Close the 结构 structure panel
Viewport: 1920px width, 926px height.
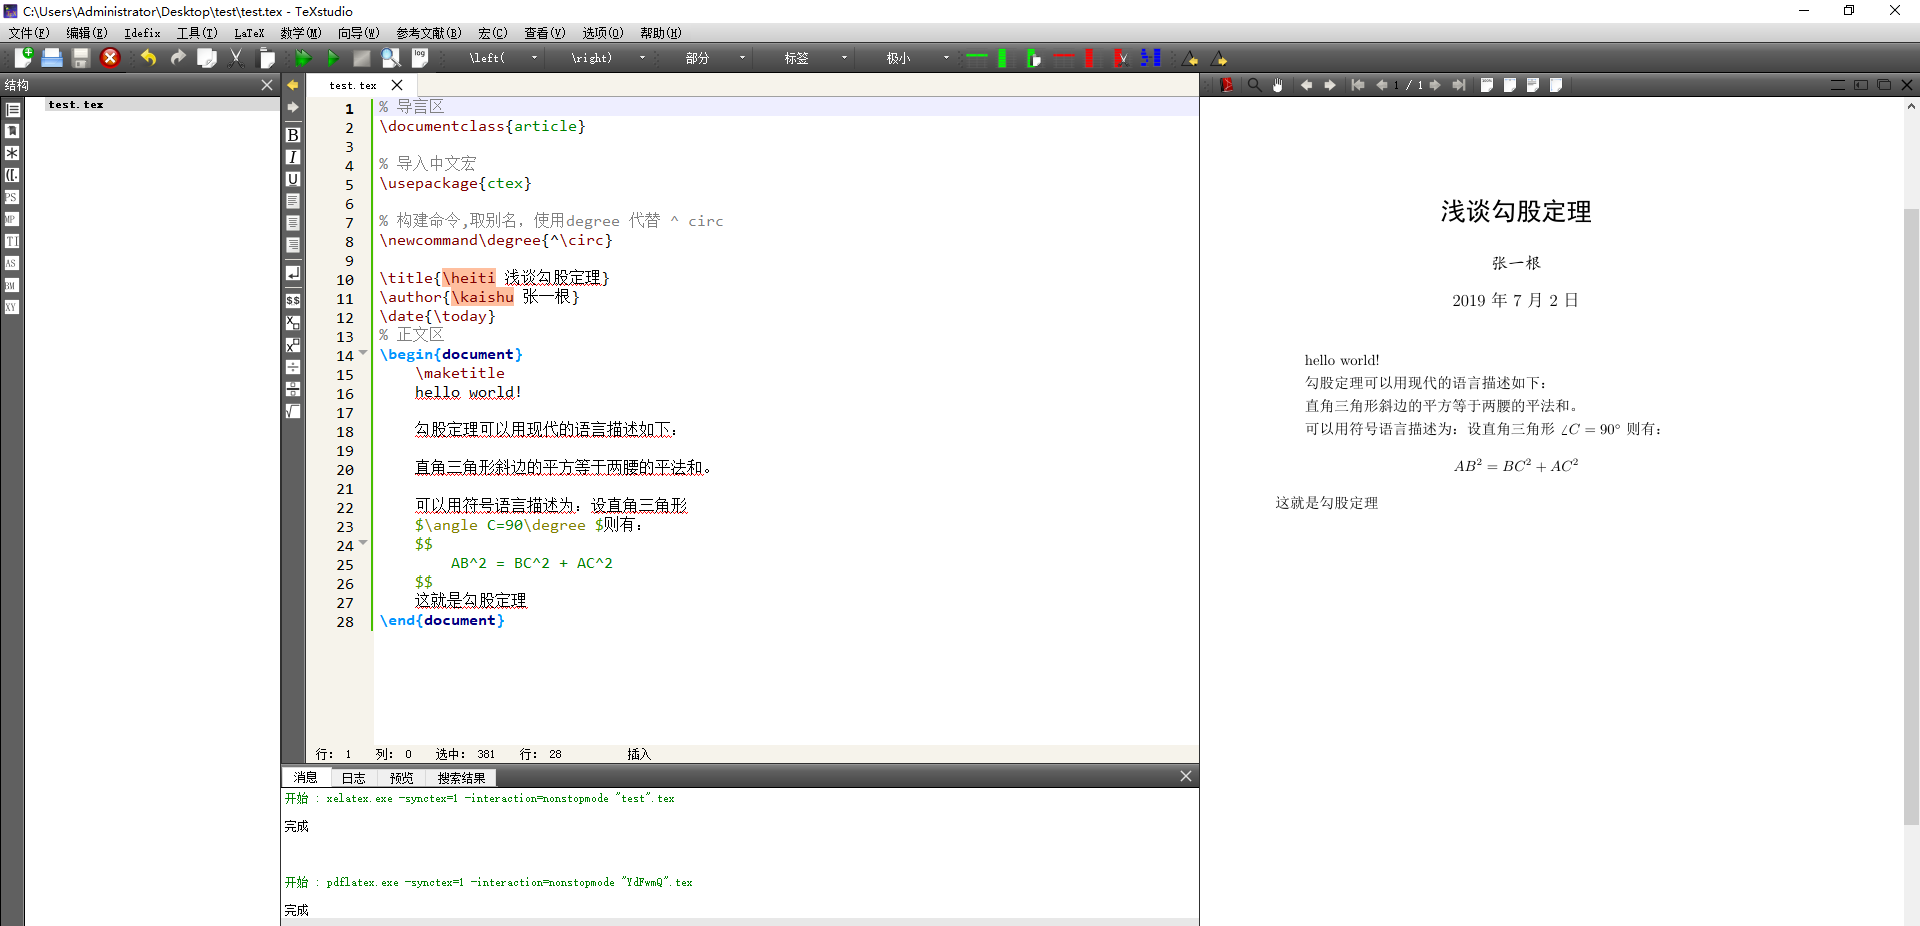tap(267, 85)
